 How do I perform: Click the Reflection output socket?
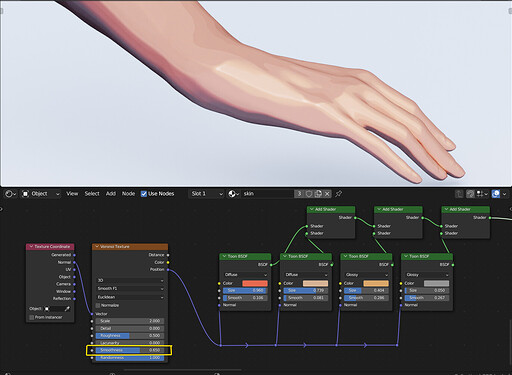tap(74, 299)
